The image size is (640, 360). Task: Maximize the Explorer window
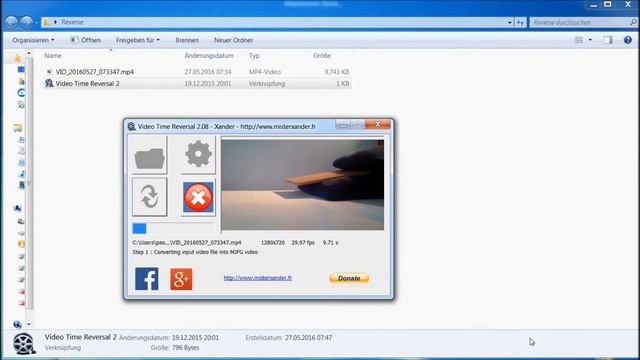pyautogui.click(x=608, y=4)
